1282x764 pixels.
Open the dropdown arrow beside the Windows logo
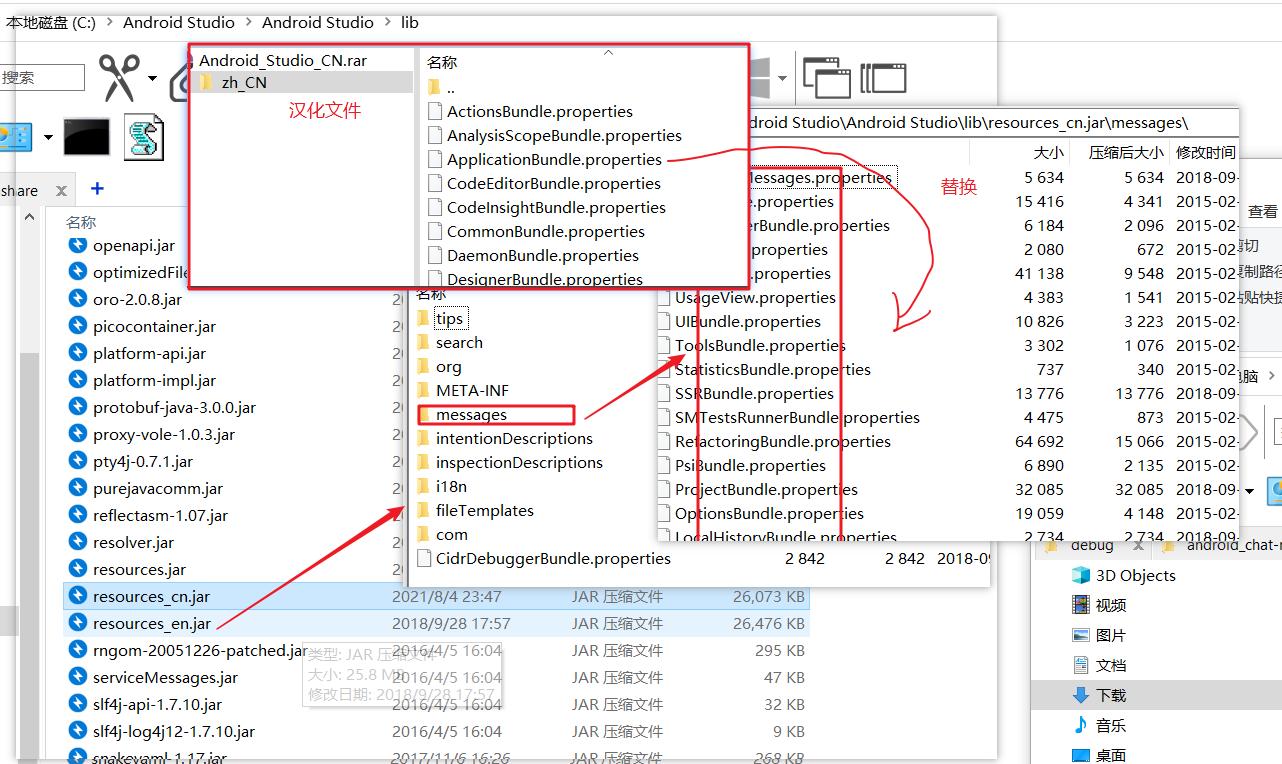(x=782, y=78)
